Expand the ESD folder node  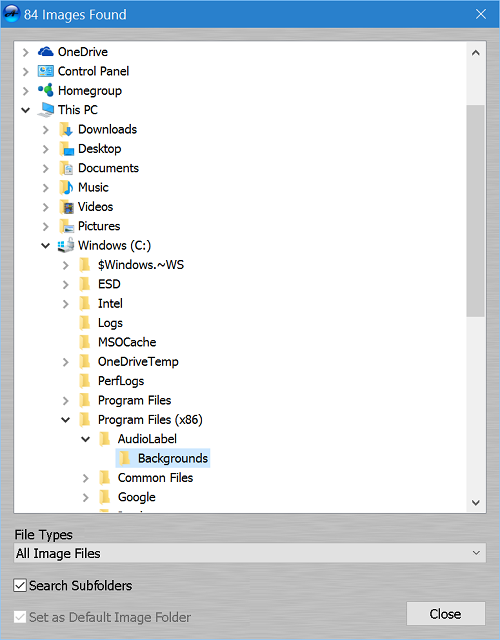(66, 284)
